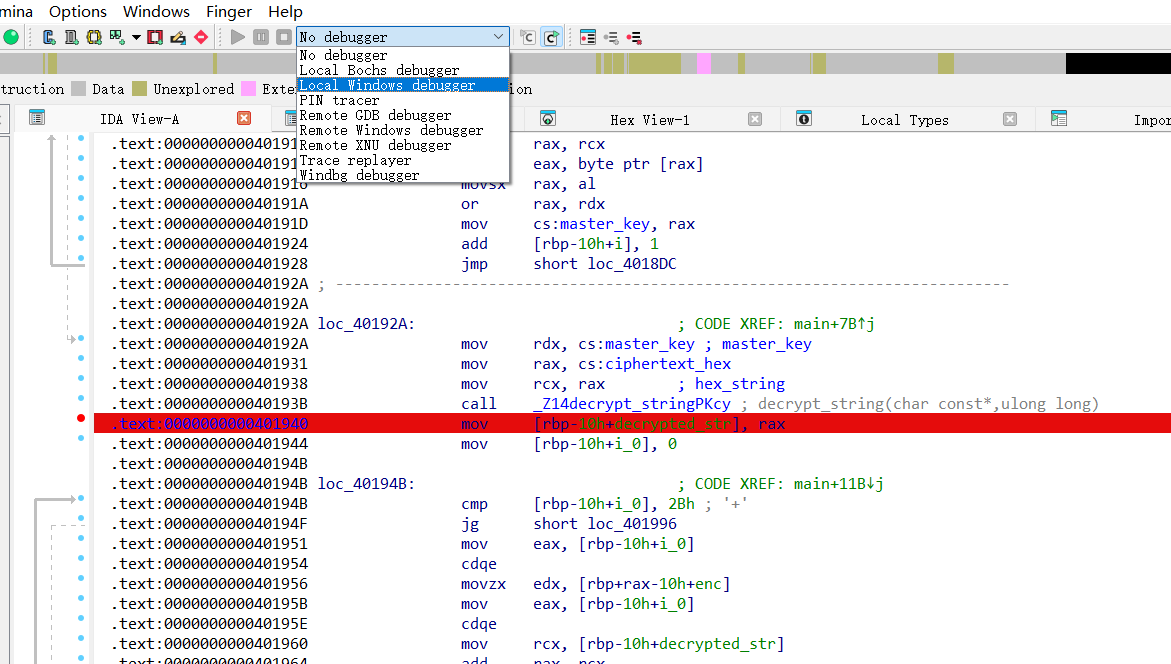Close the IDA View-A tab
Screen dimensions: 1171x664
pyautogui.click(x=243, y=118)
